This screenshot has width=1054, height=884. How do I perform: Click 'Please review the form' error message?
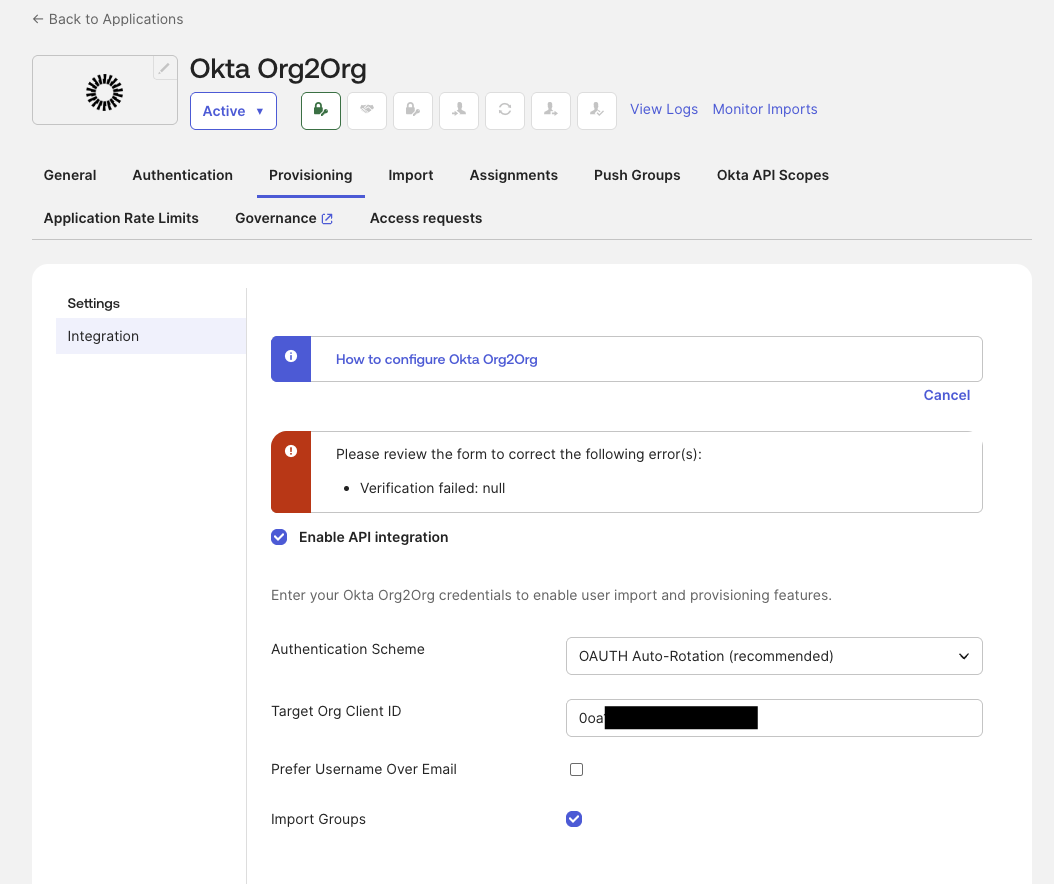[519, 454]
